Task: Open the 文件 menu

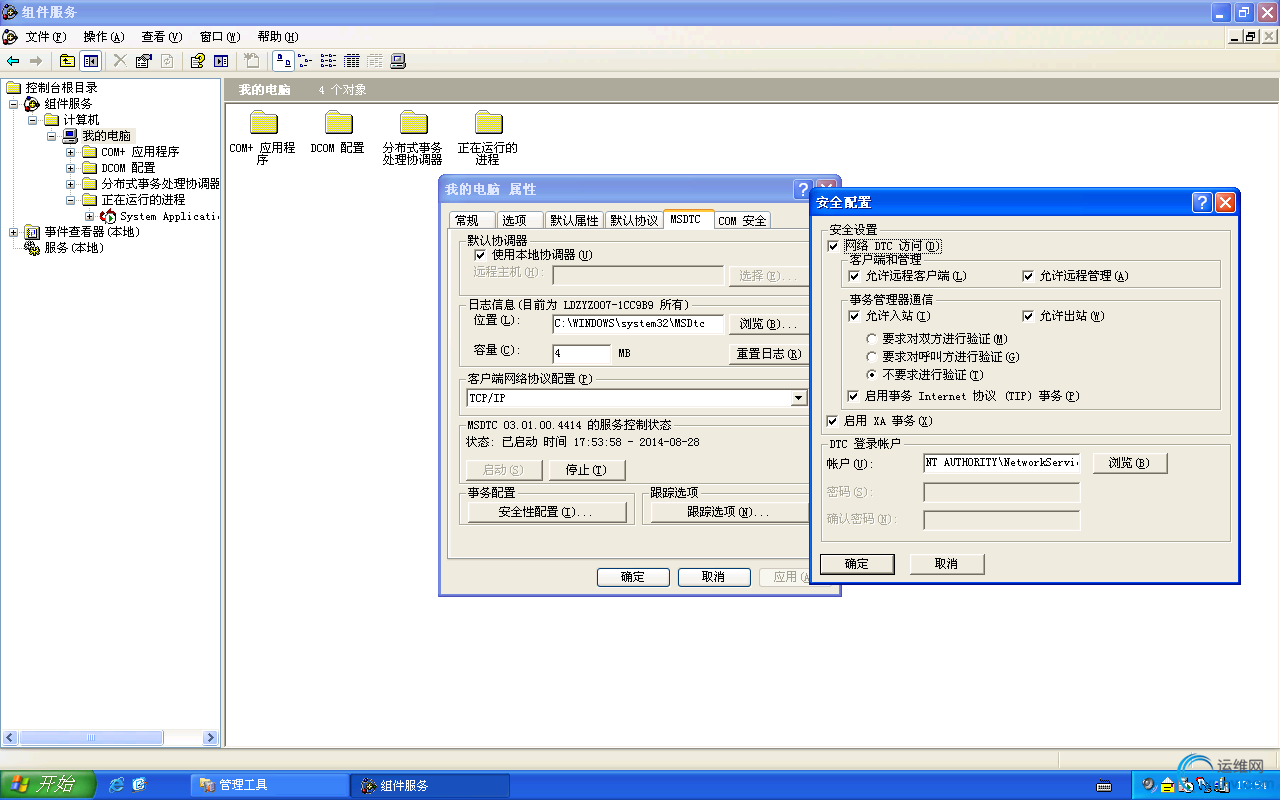Action: (x=45, y=37)
